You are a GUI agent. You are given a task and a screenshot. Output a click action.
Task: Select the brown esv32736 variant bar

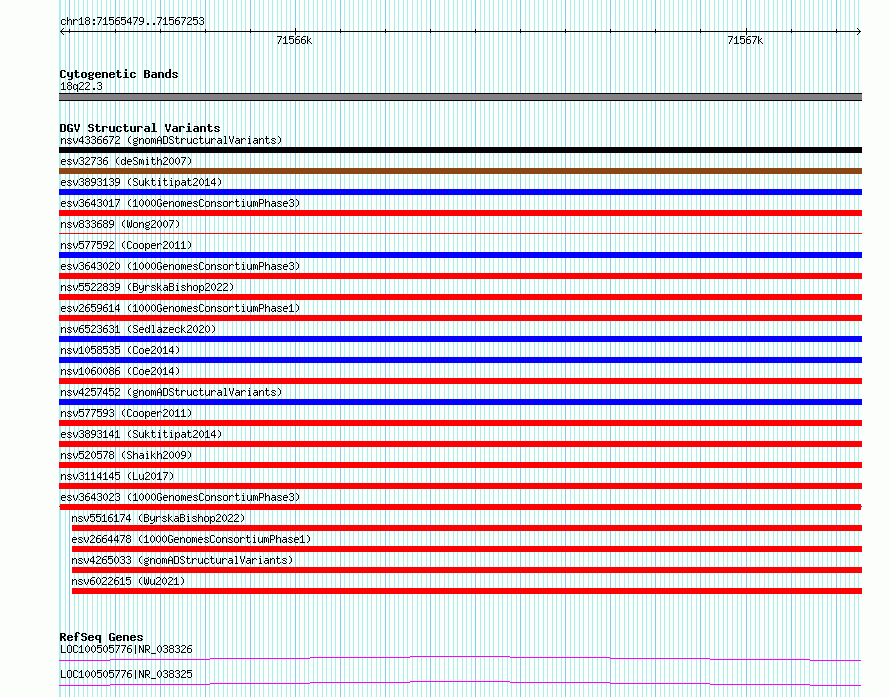[460, 171]
